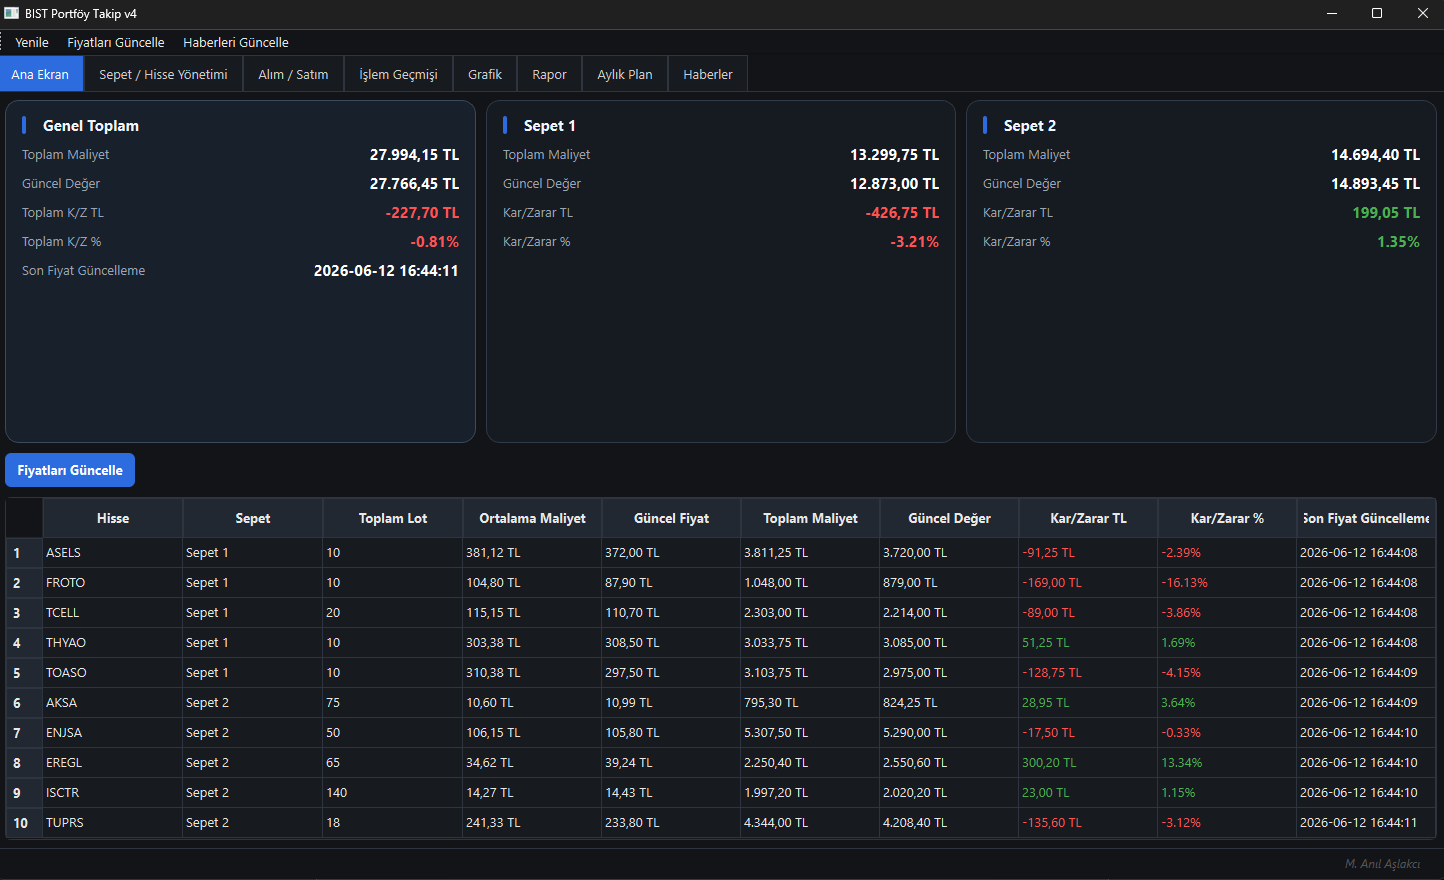Click the blue Fiyatları Güncelle button
1444x880 pixels.
click(x=70, y=470)
